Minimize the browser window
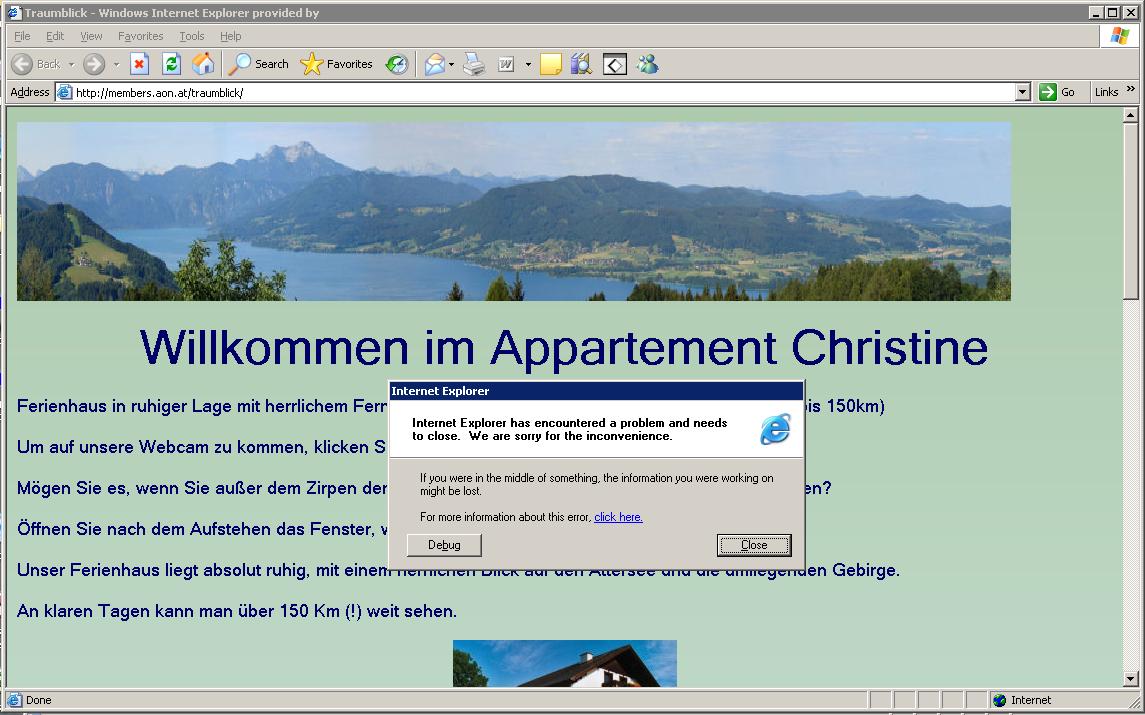Screen dimensions: 1145x715 point(1097,12)
